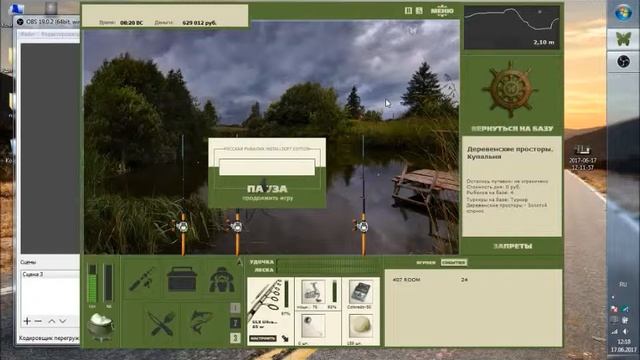This screenshot has height=360, width=640.
Task: Open the МЕНЮ button in the top bar
Action: point(442,11)
